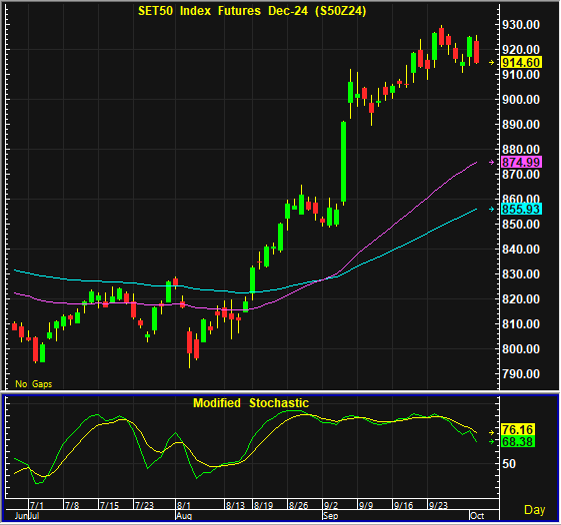Click the magenta arrow beside the 874.99 label
The height and width of the screenshot is (525, 561).
pyautogui.click(x=492, y=162)
